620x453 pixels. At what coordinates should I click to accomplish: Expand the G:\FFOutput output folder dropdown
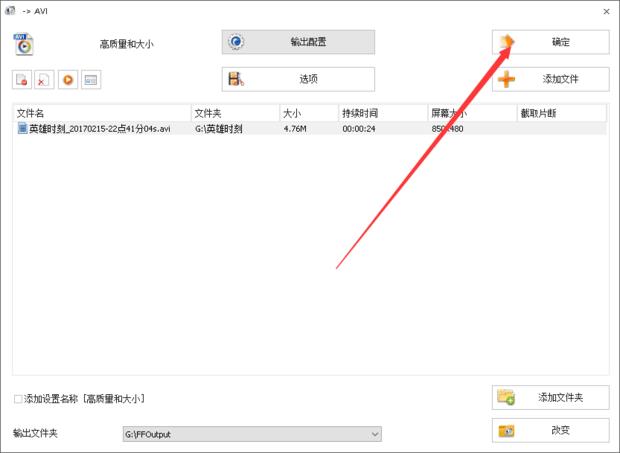[x=375, y=434]
